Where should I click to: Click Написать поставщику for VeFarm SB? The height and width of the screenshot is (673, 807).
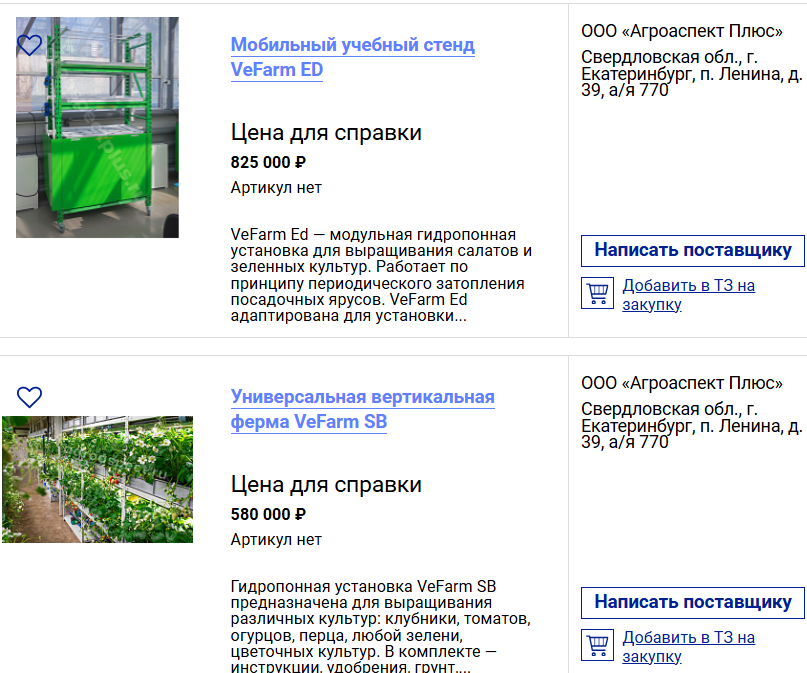coord(693,603)
